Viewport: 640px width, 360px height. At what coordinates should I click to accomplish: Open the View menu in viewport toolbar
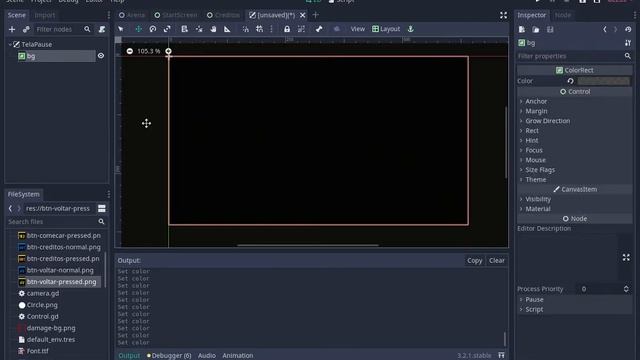coord(358,29)
